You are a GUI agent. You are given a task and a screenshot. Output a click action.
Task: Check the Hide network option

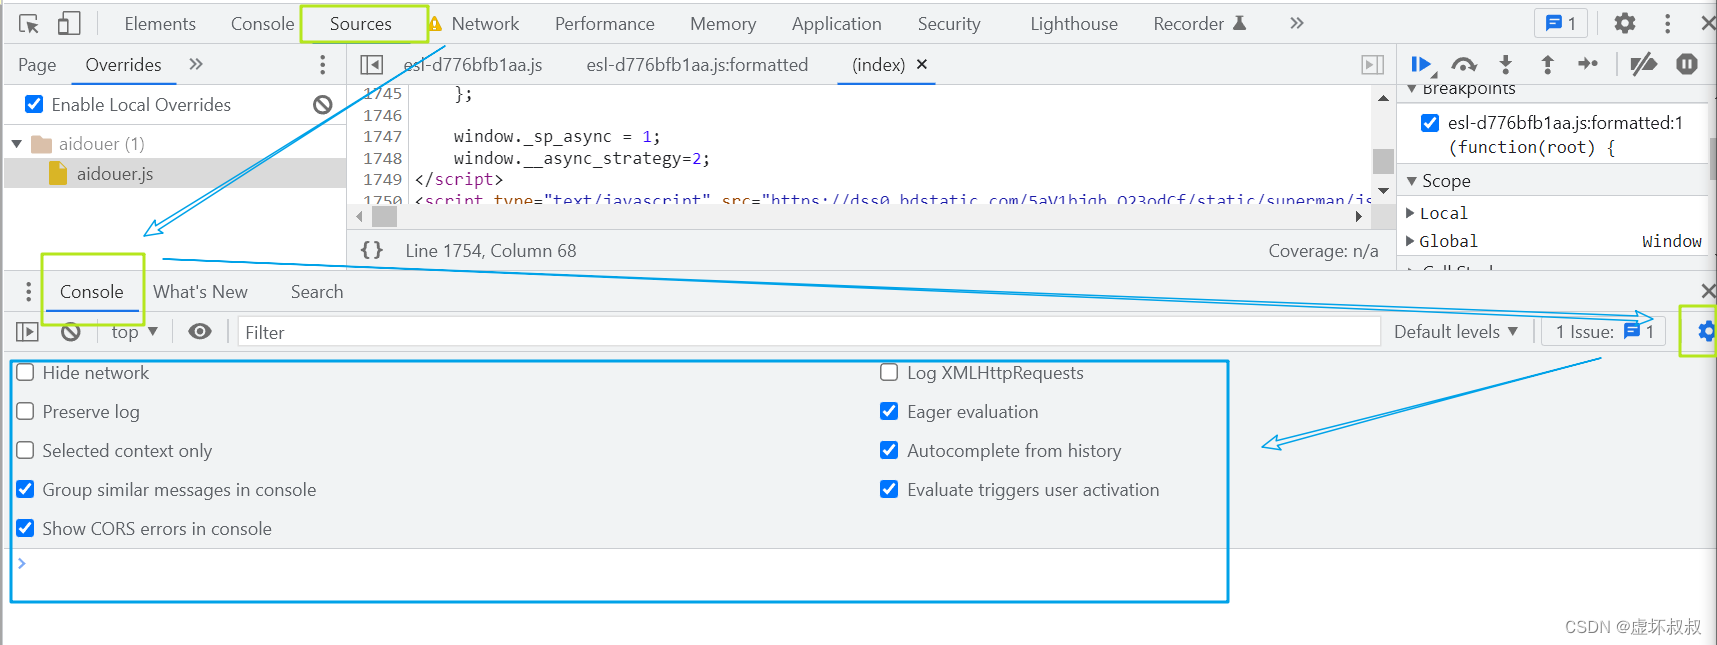(x=25, y=372)
